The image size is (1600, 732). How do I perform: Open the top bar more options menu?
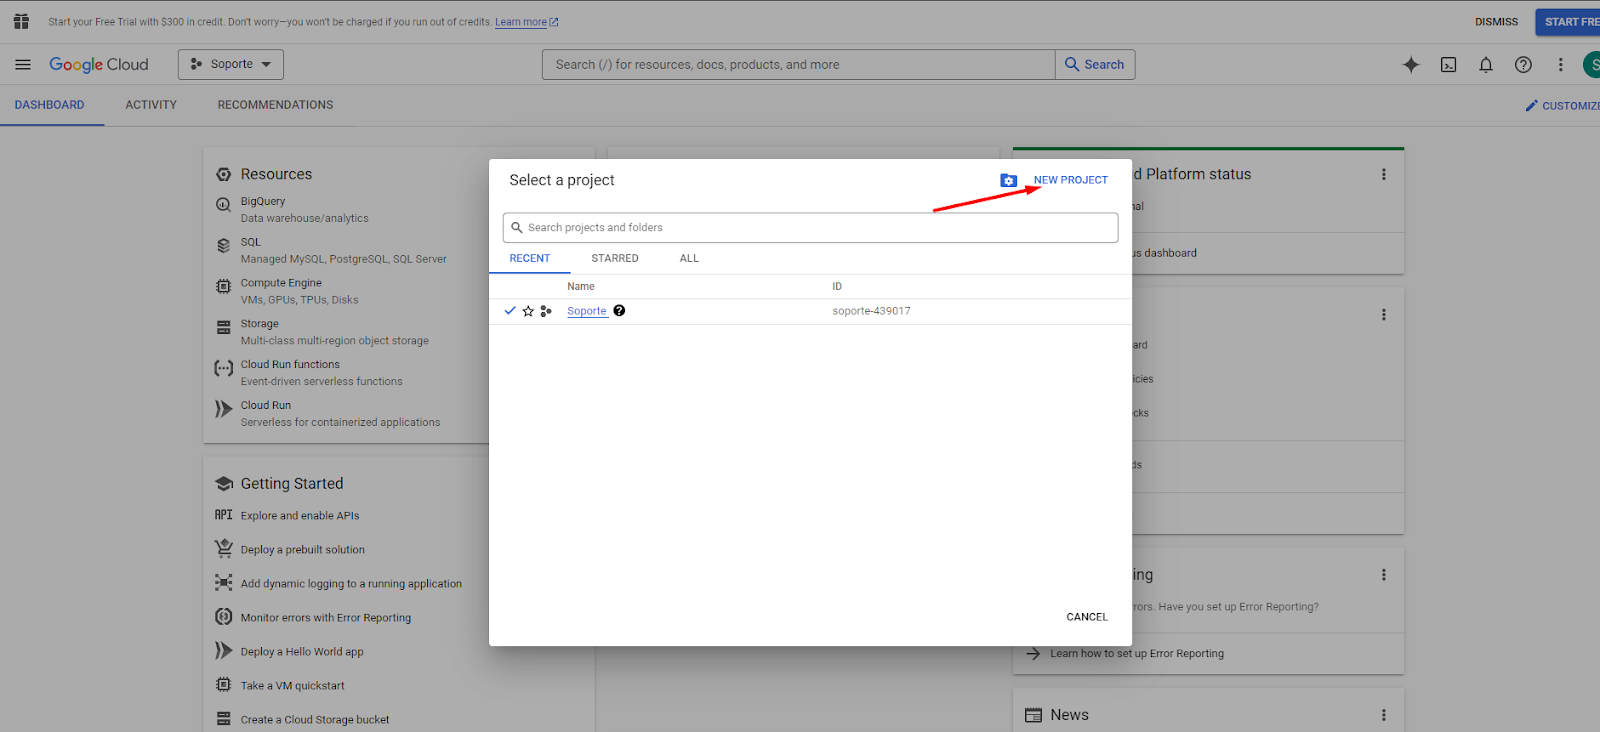[1560, 65]
